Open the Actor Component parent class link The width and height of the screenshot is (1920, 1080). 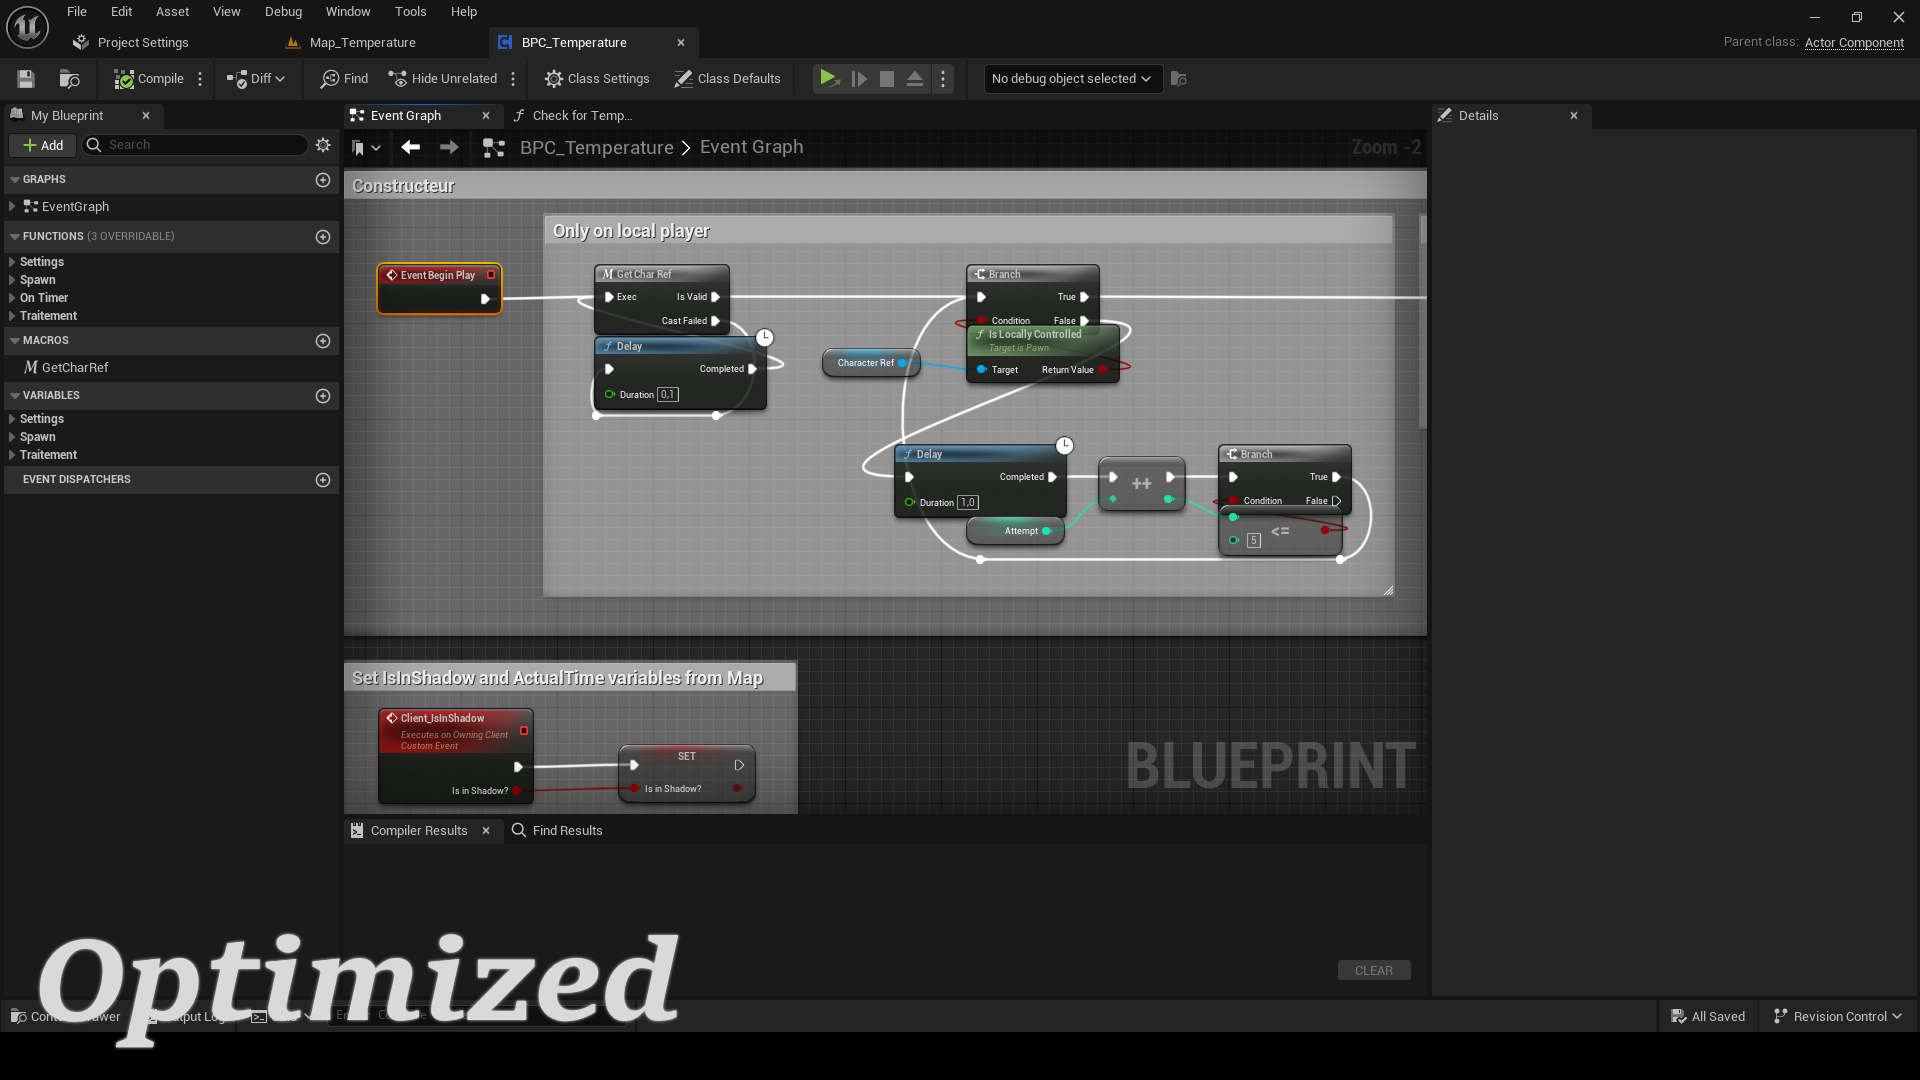(1853, 43)
